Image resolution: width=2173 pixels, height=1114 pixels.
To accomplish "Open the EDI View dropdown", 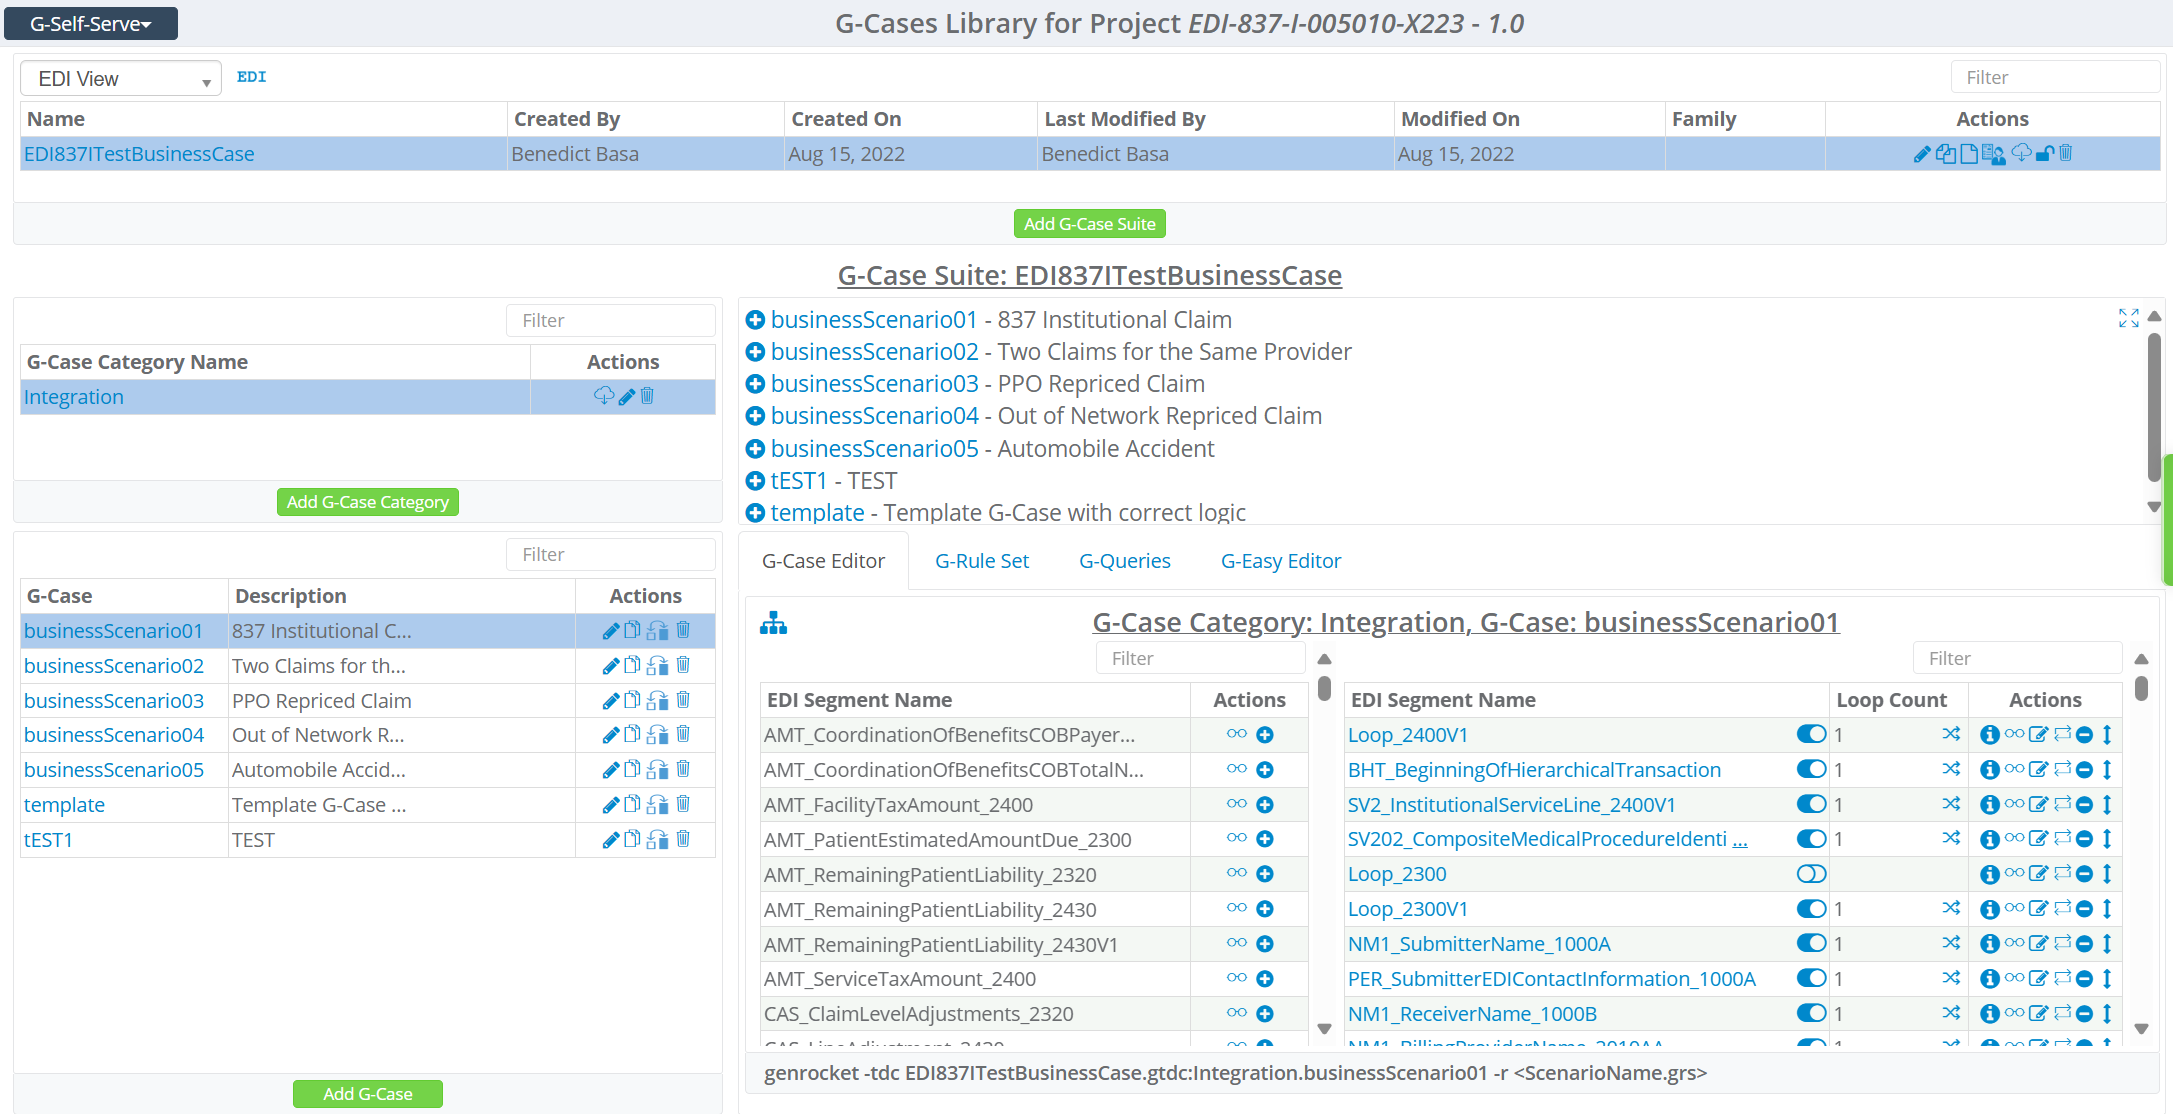I will 120,79.
